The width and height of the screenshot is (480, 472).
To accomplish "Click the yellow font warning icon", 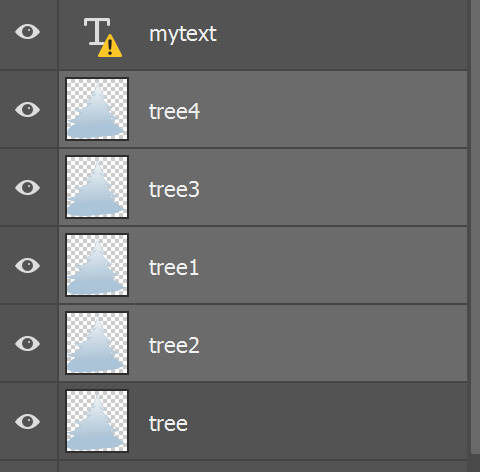I will [x=110, y=46].
